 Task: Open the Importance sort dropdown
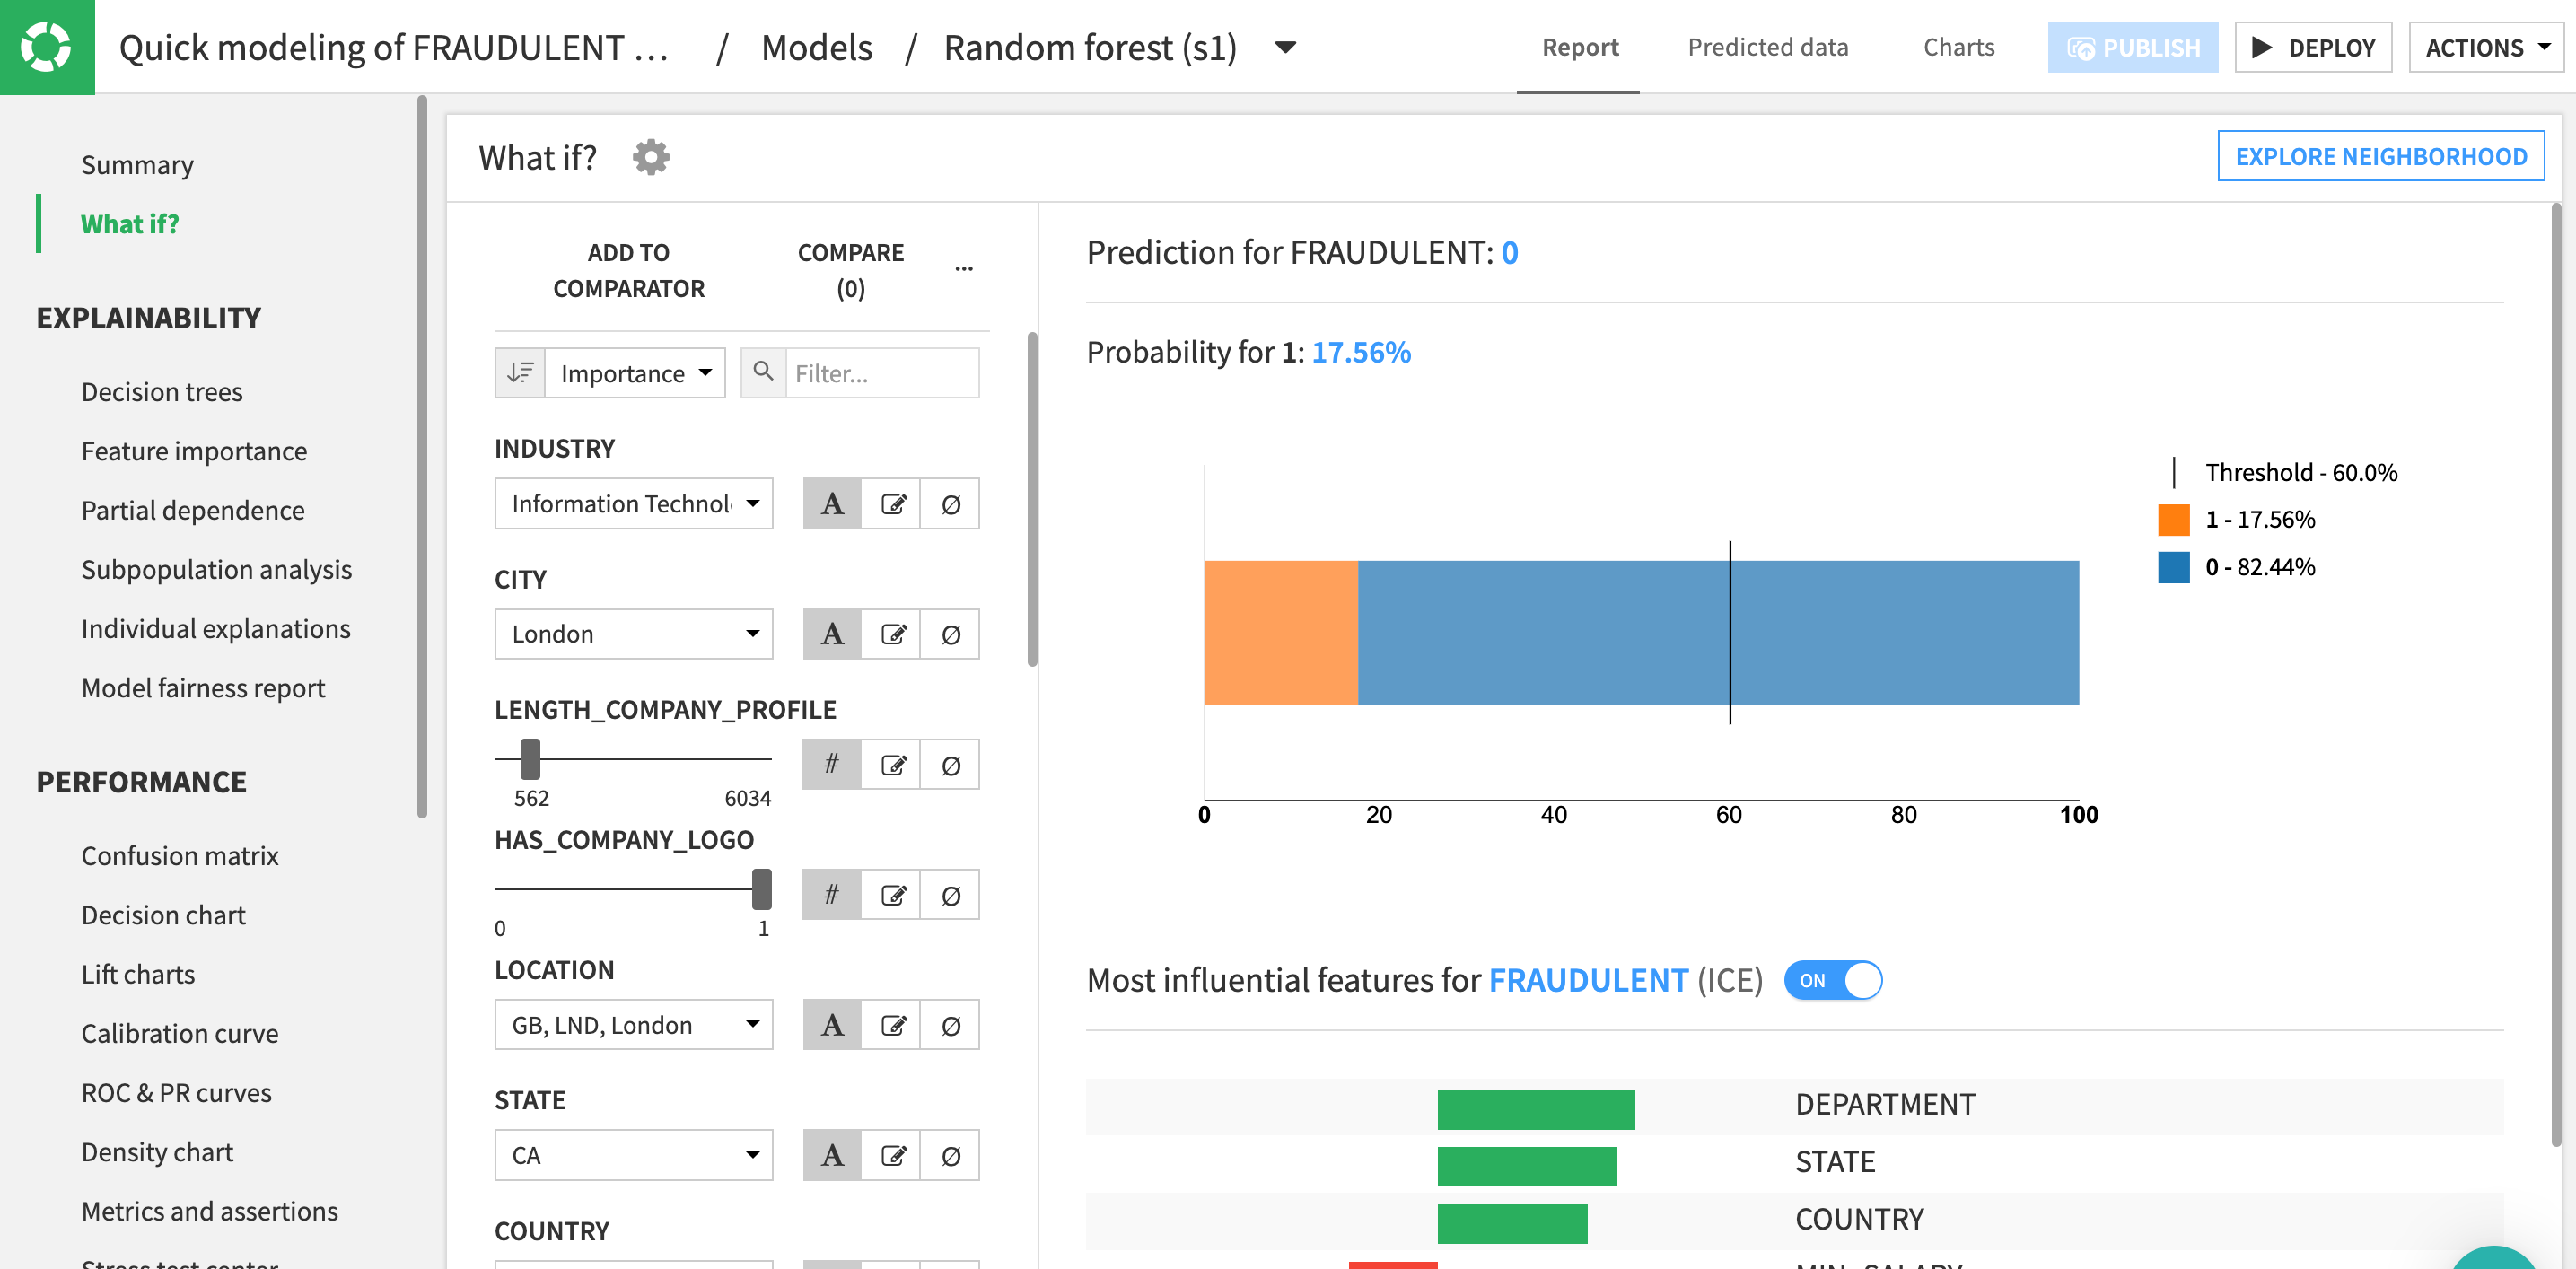(635, 373)
